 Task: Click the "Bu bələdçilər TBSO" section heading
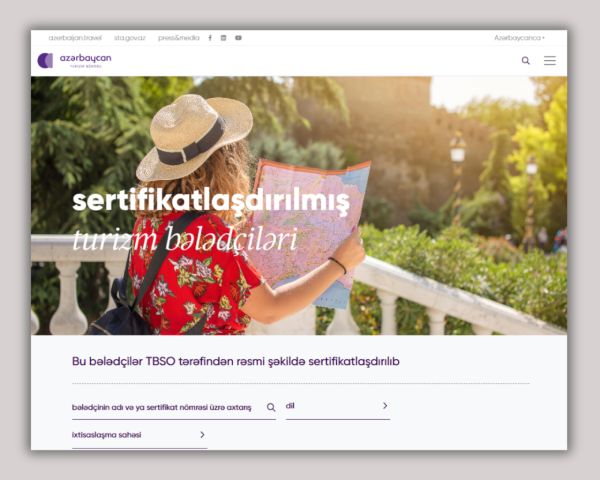236,361
